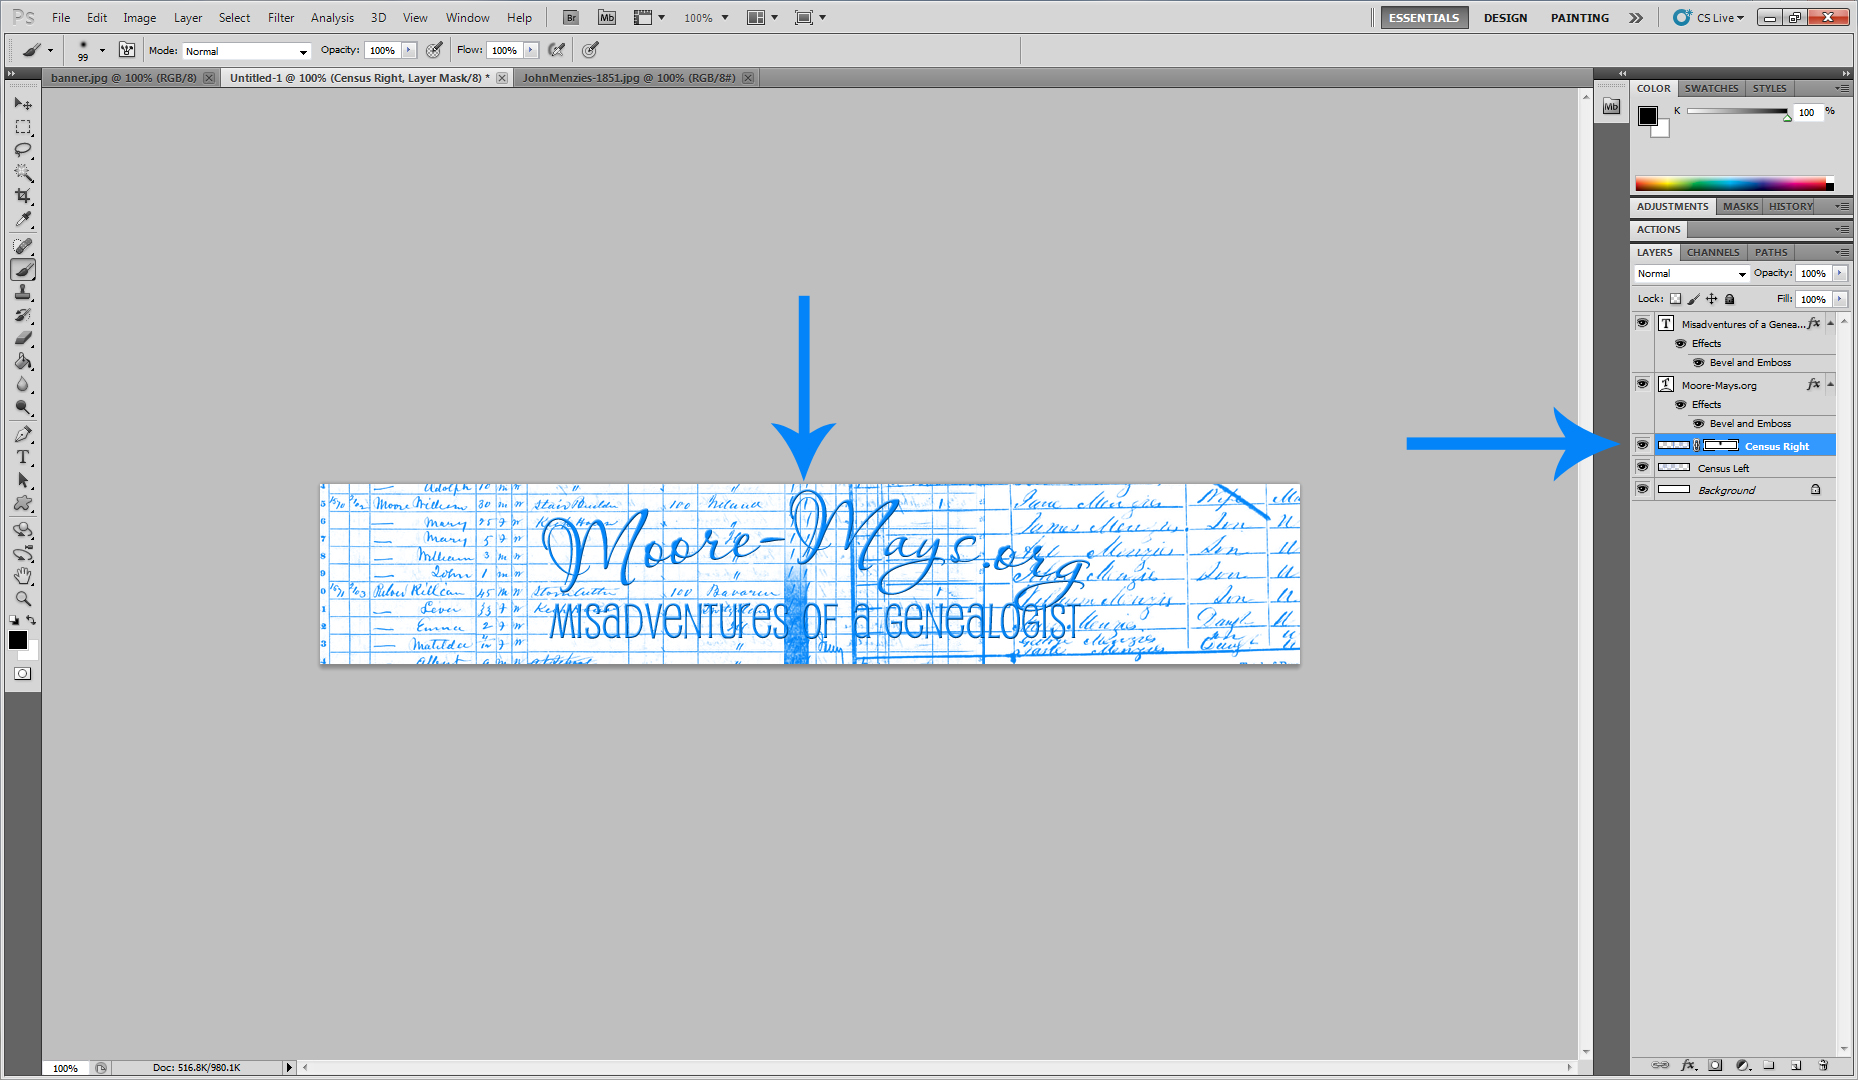Open the banner.jpg document tab

click(123, 78)
